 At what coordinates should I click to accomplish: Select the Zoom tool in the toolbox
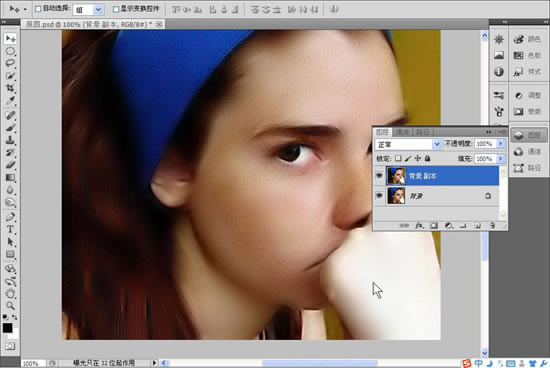click(x=10, y=306)
